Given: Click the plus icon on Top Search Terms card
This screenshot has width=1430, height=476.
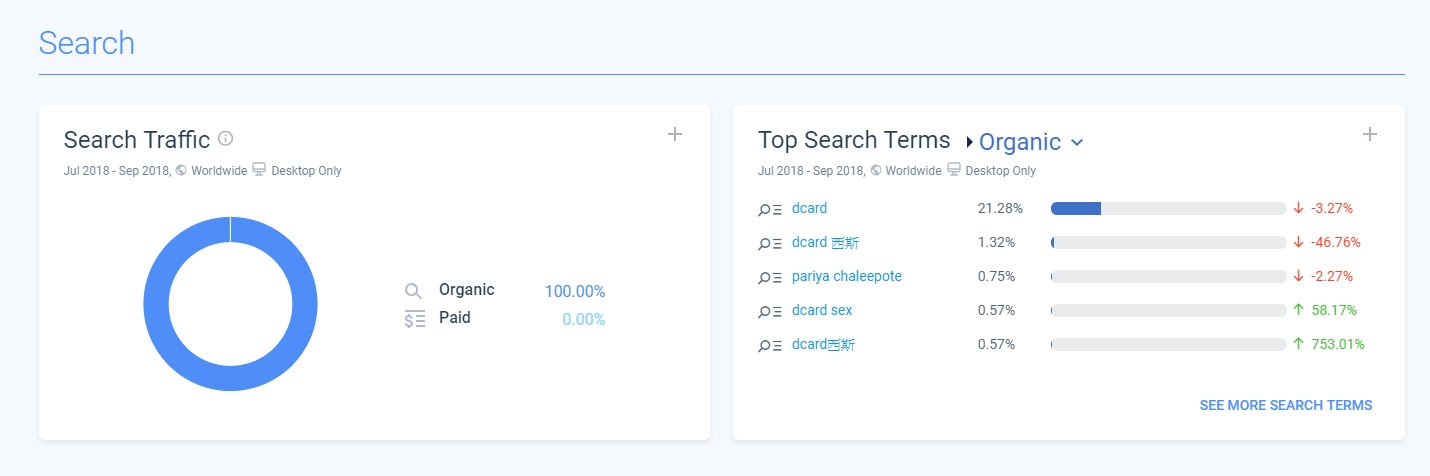Looking at the screenshot, I should 1370,134.
